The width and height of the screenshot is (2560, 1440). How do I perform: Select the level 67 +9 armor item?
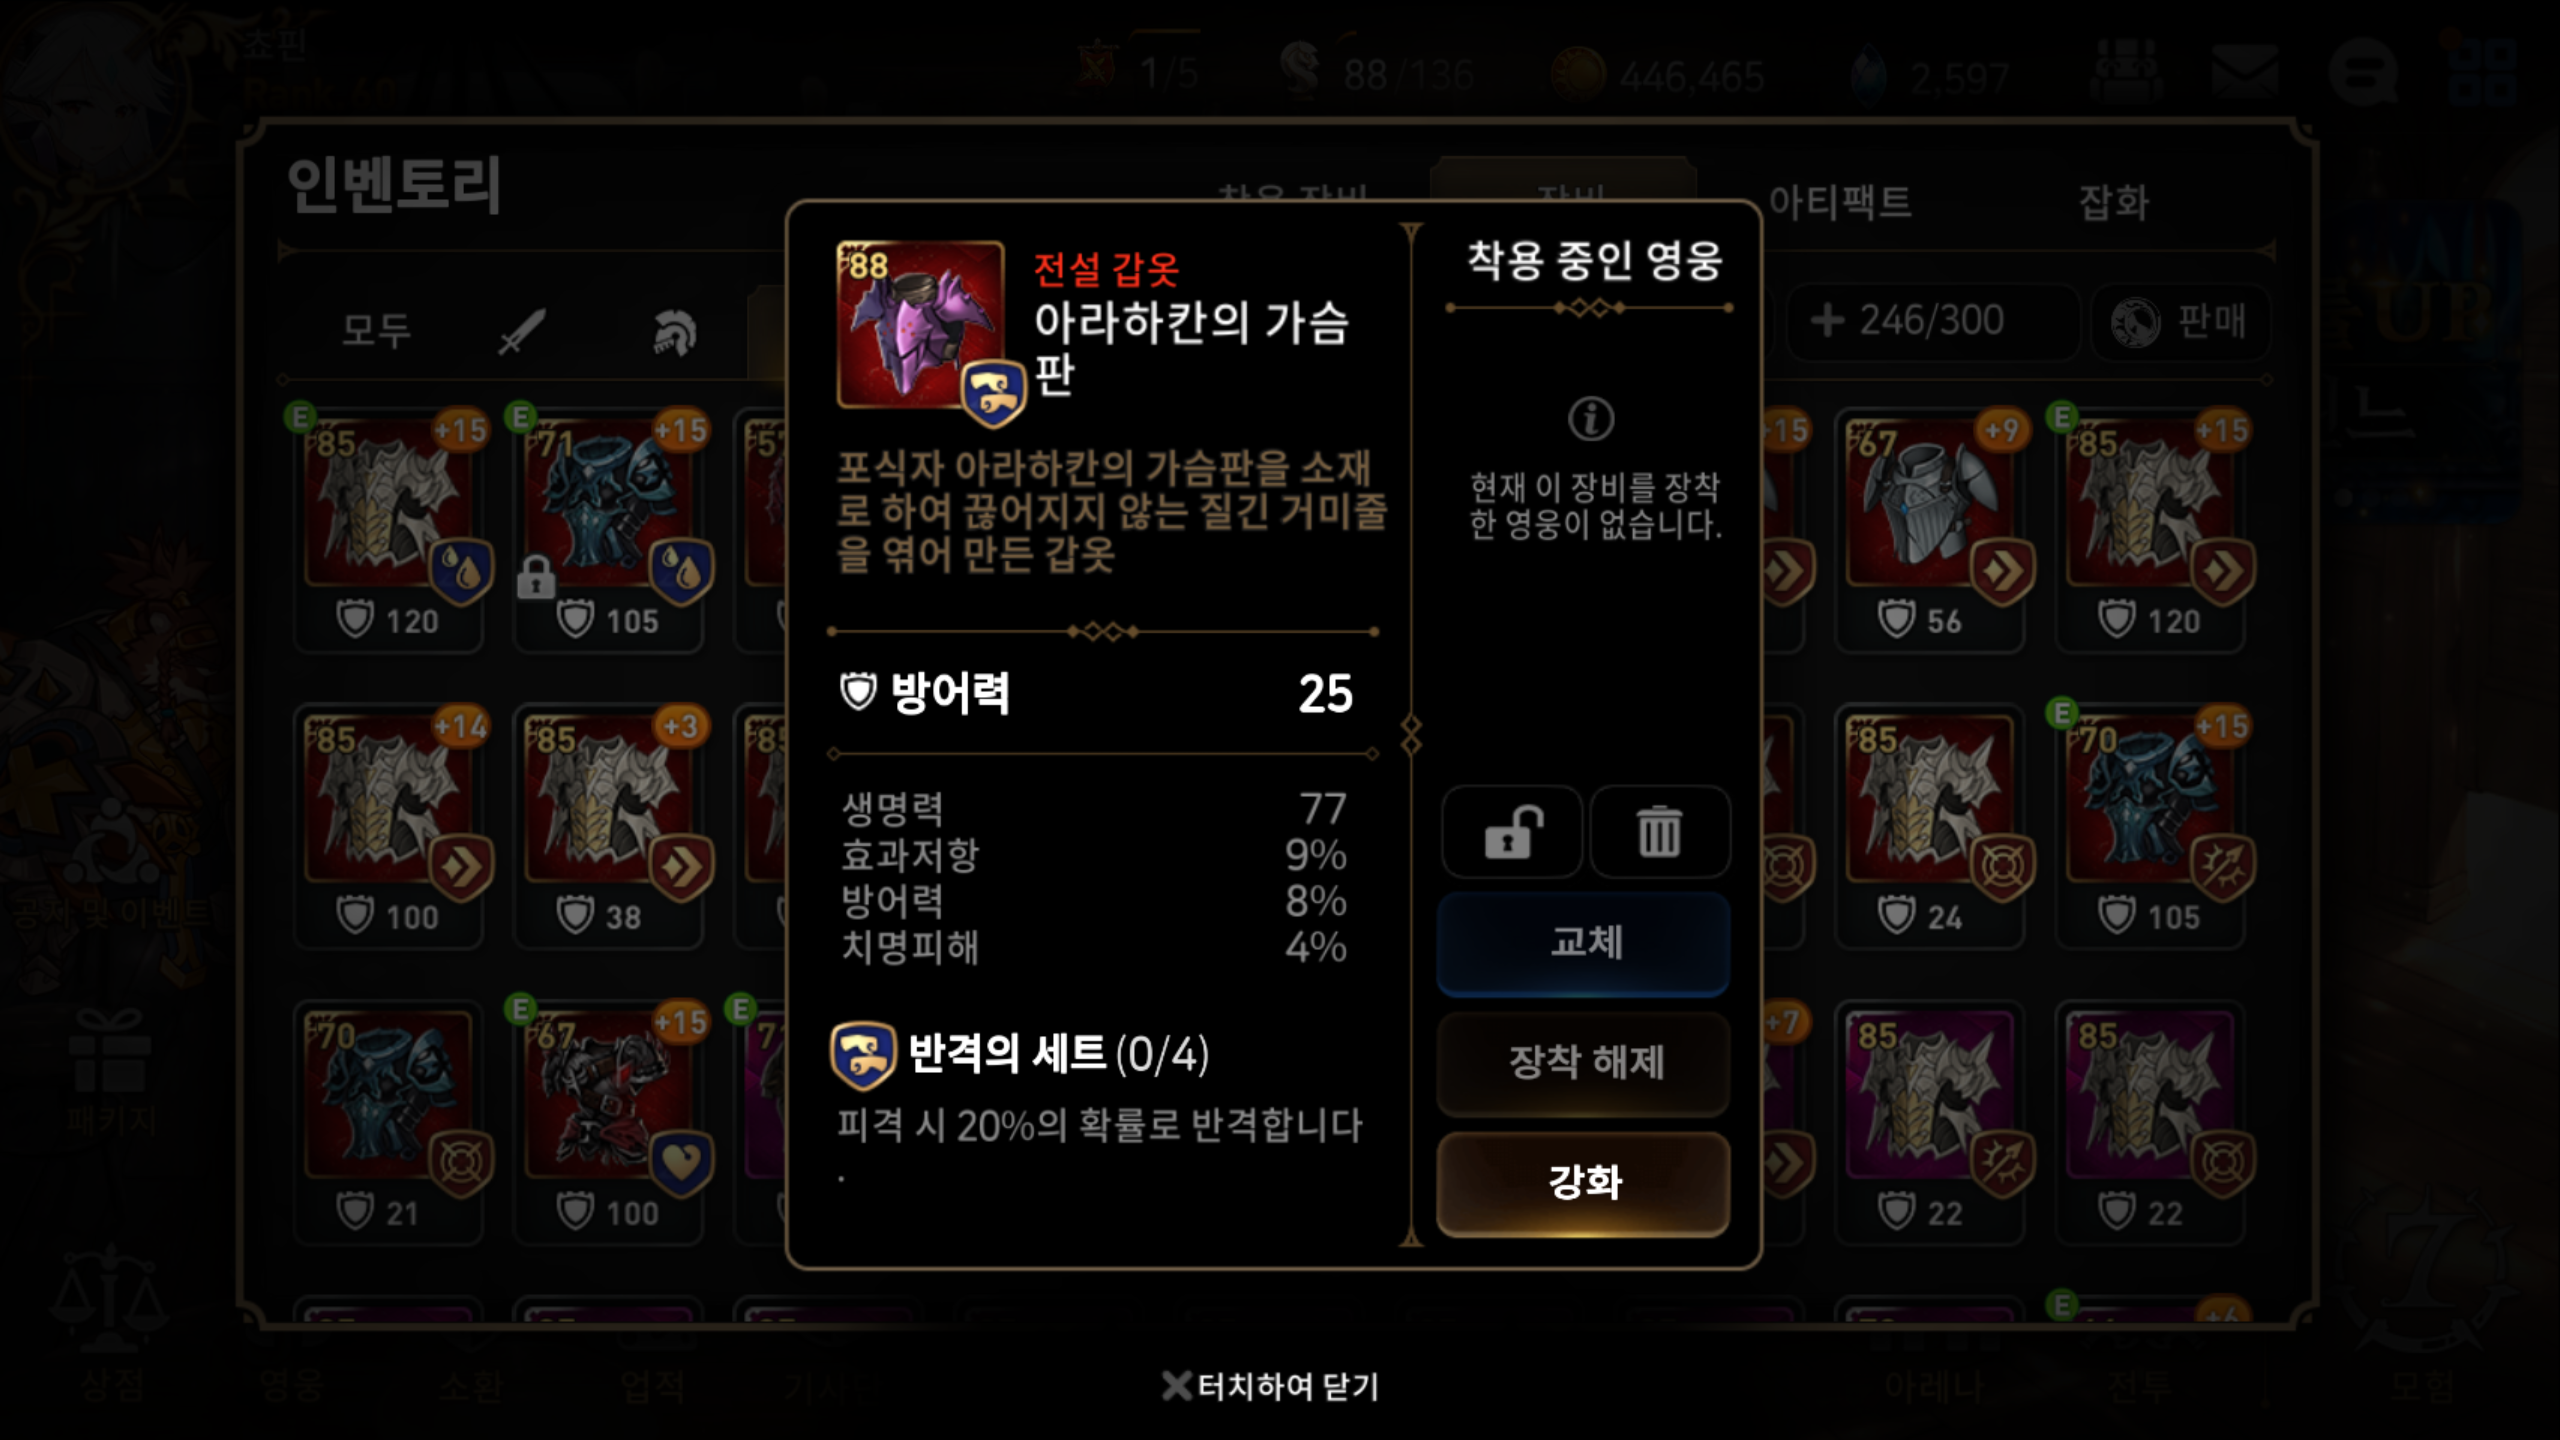(1929, 528)
